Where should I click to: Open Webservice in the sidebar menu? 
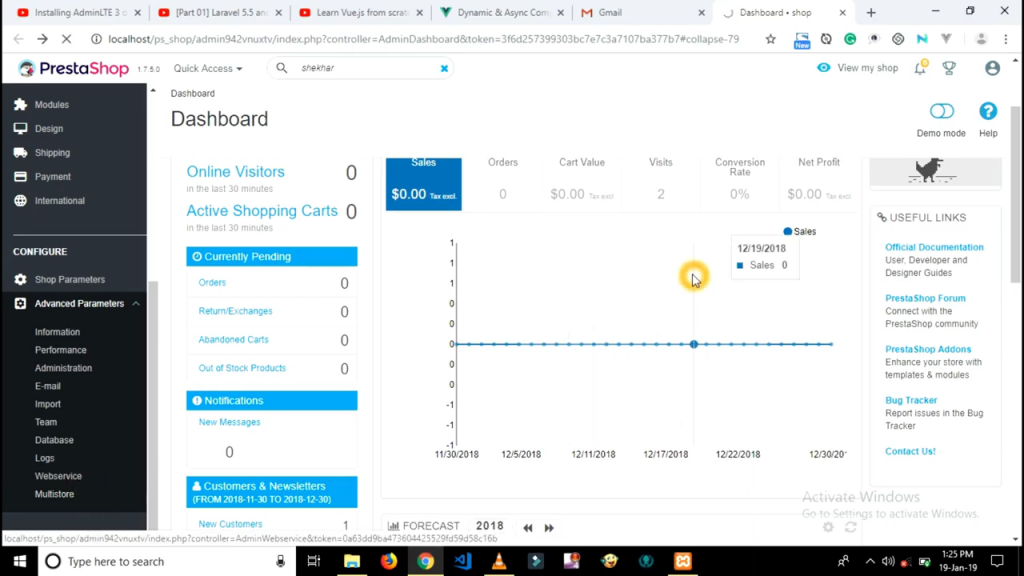tap(58, 476)
